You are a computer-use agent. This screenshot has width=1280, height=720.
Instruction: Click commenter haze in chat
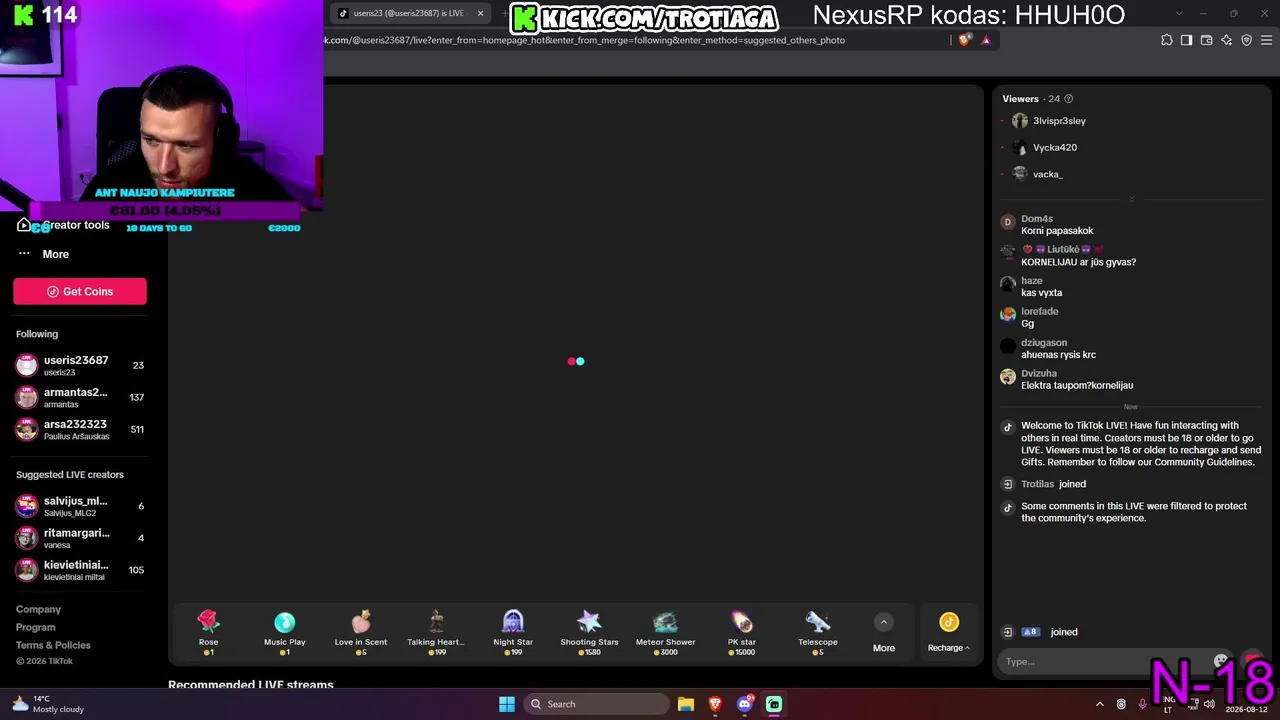[1032, 281]
